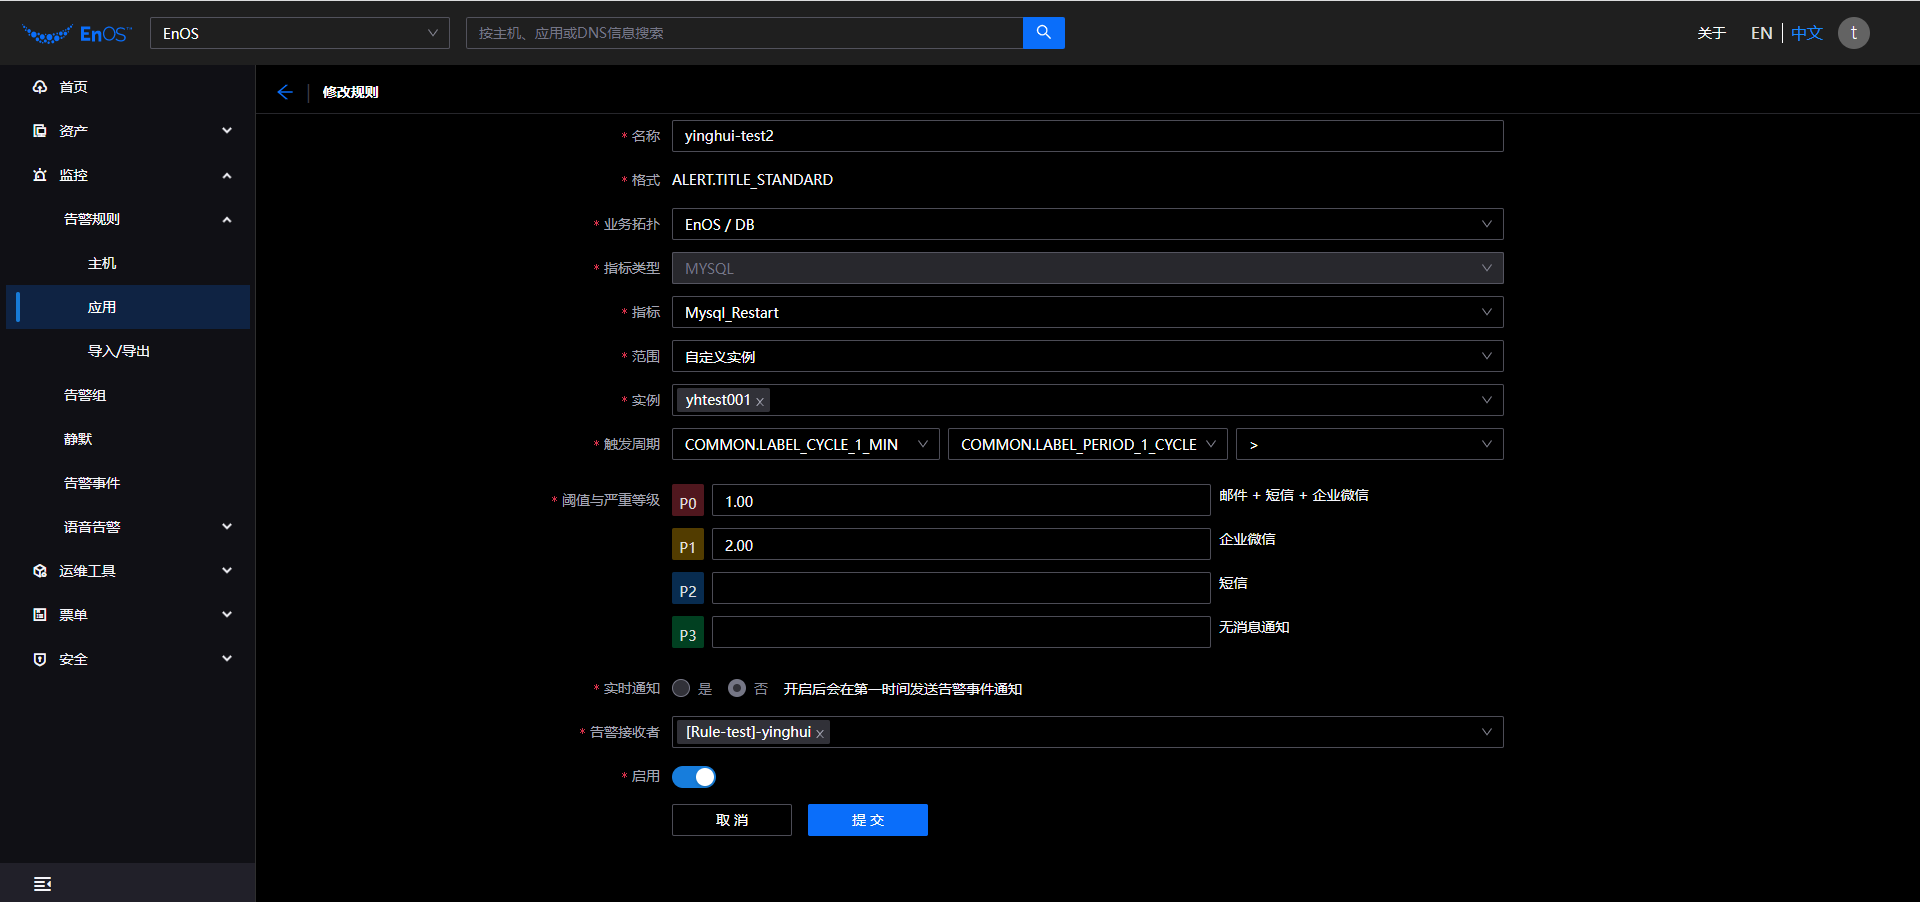This screenshot has width=1920, height=902.
Task: Remove the [Rule-test]-yinghui receiver tag
Action: point(820,733)
